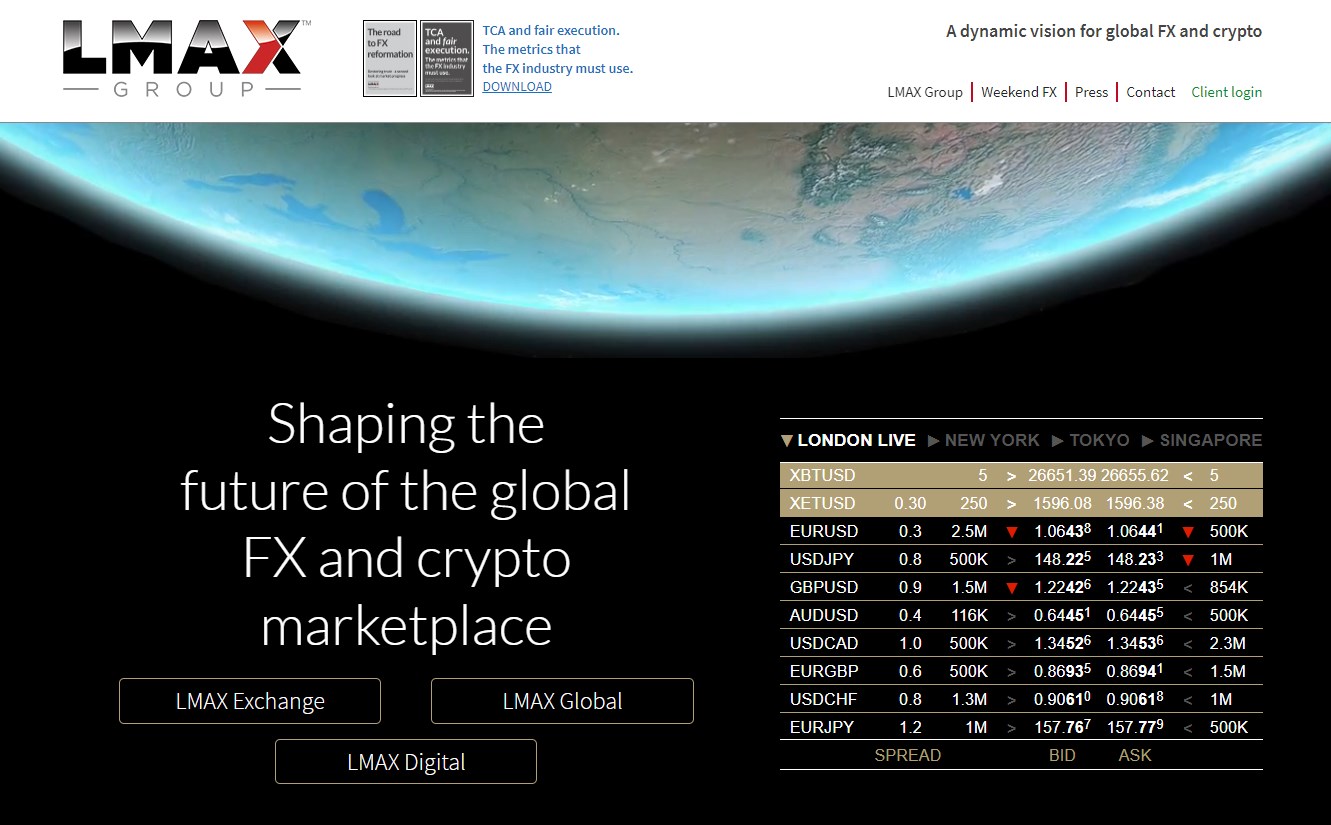Click the triangle before SINGAPORE

pos(1148,440)
